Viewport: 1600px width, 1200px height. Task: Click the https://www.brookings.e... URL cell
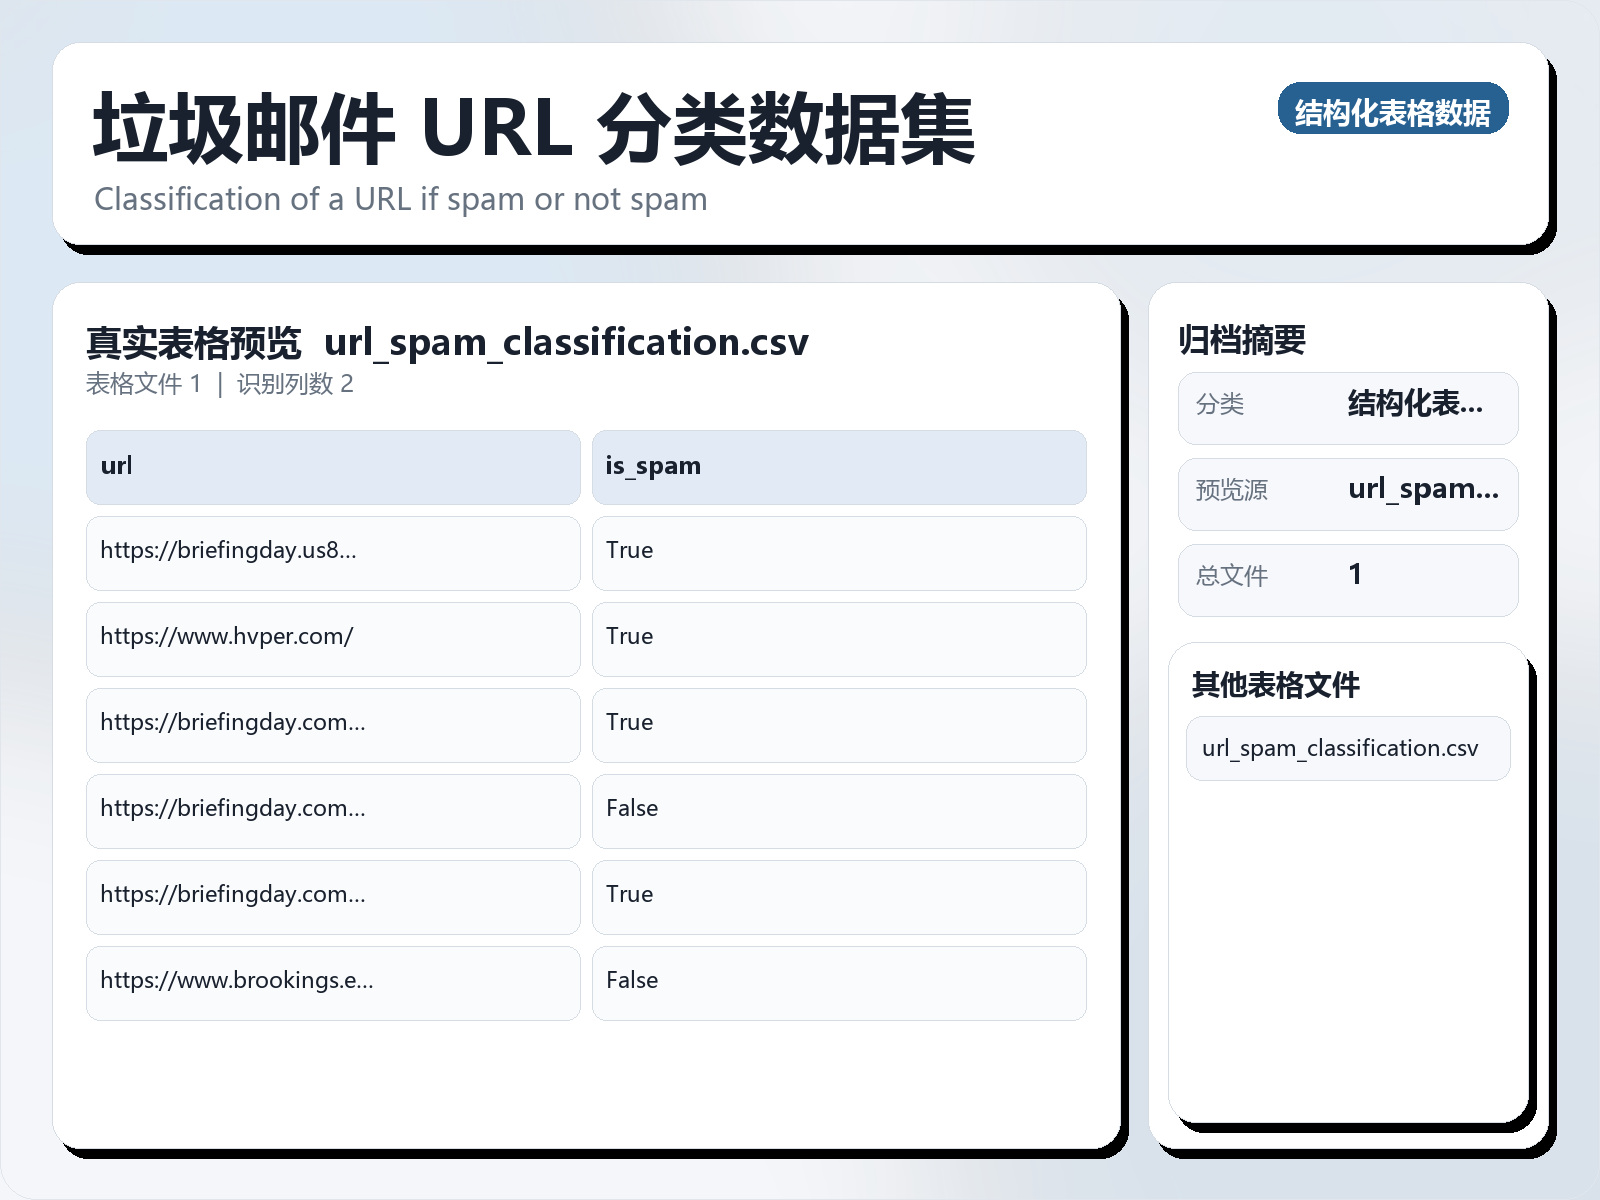click(x=332, y=982)
